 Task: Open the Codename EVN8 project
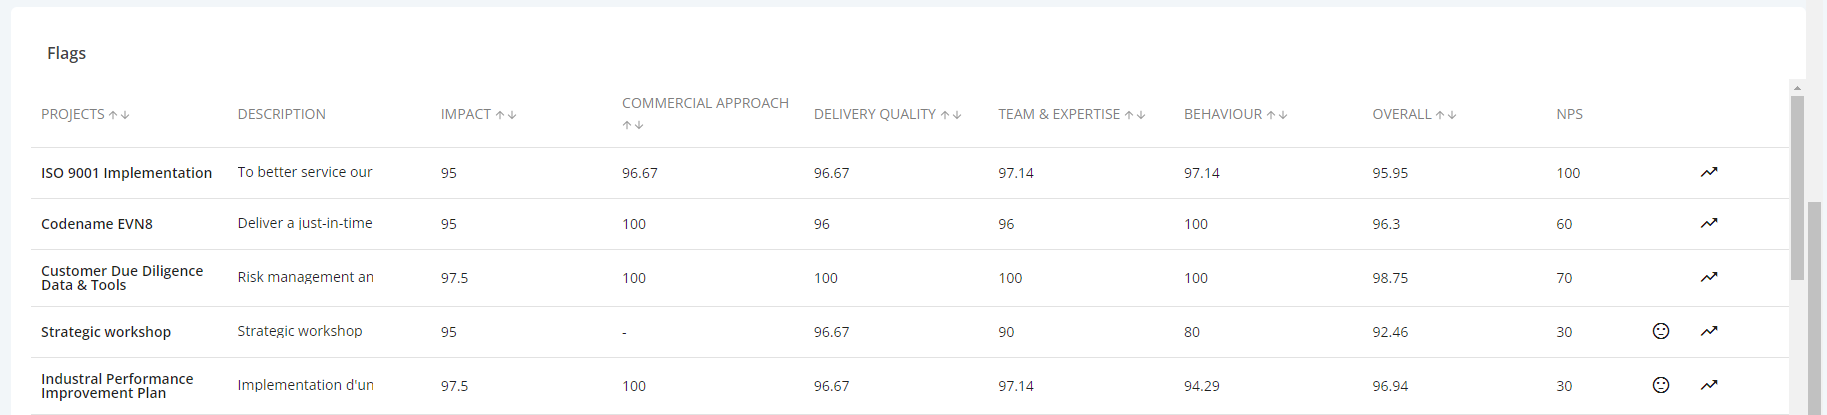(x=97, y=224)
